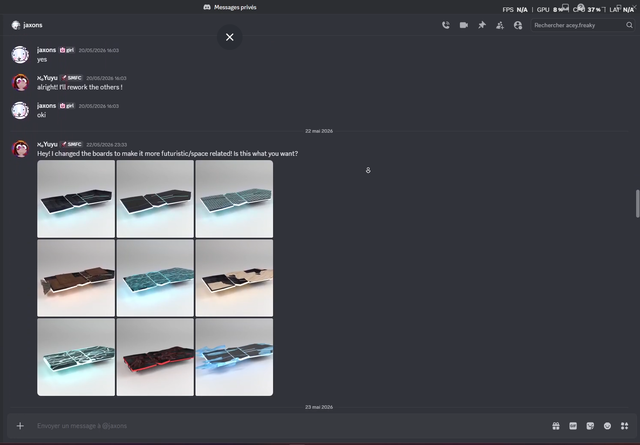Click the Yuyu username above "Hey!"
640x445 pixels.
(47, 144)
